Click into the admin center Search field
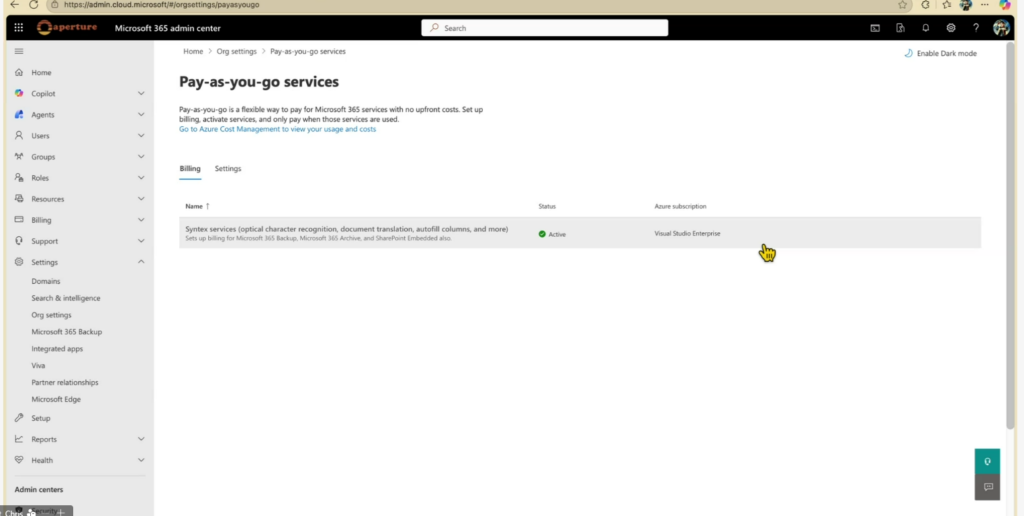 (545, 28)
